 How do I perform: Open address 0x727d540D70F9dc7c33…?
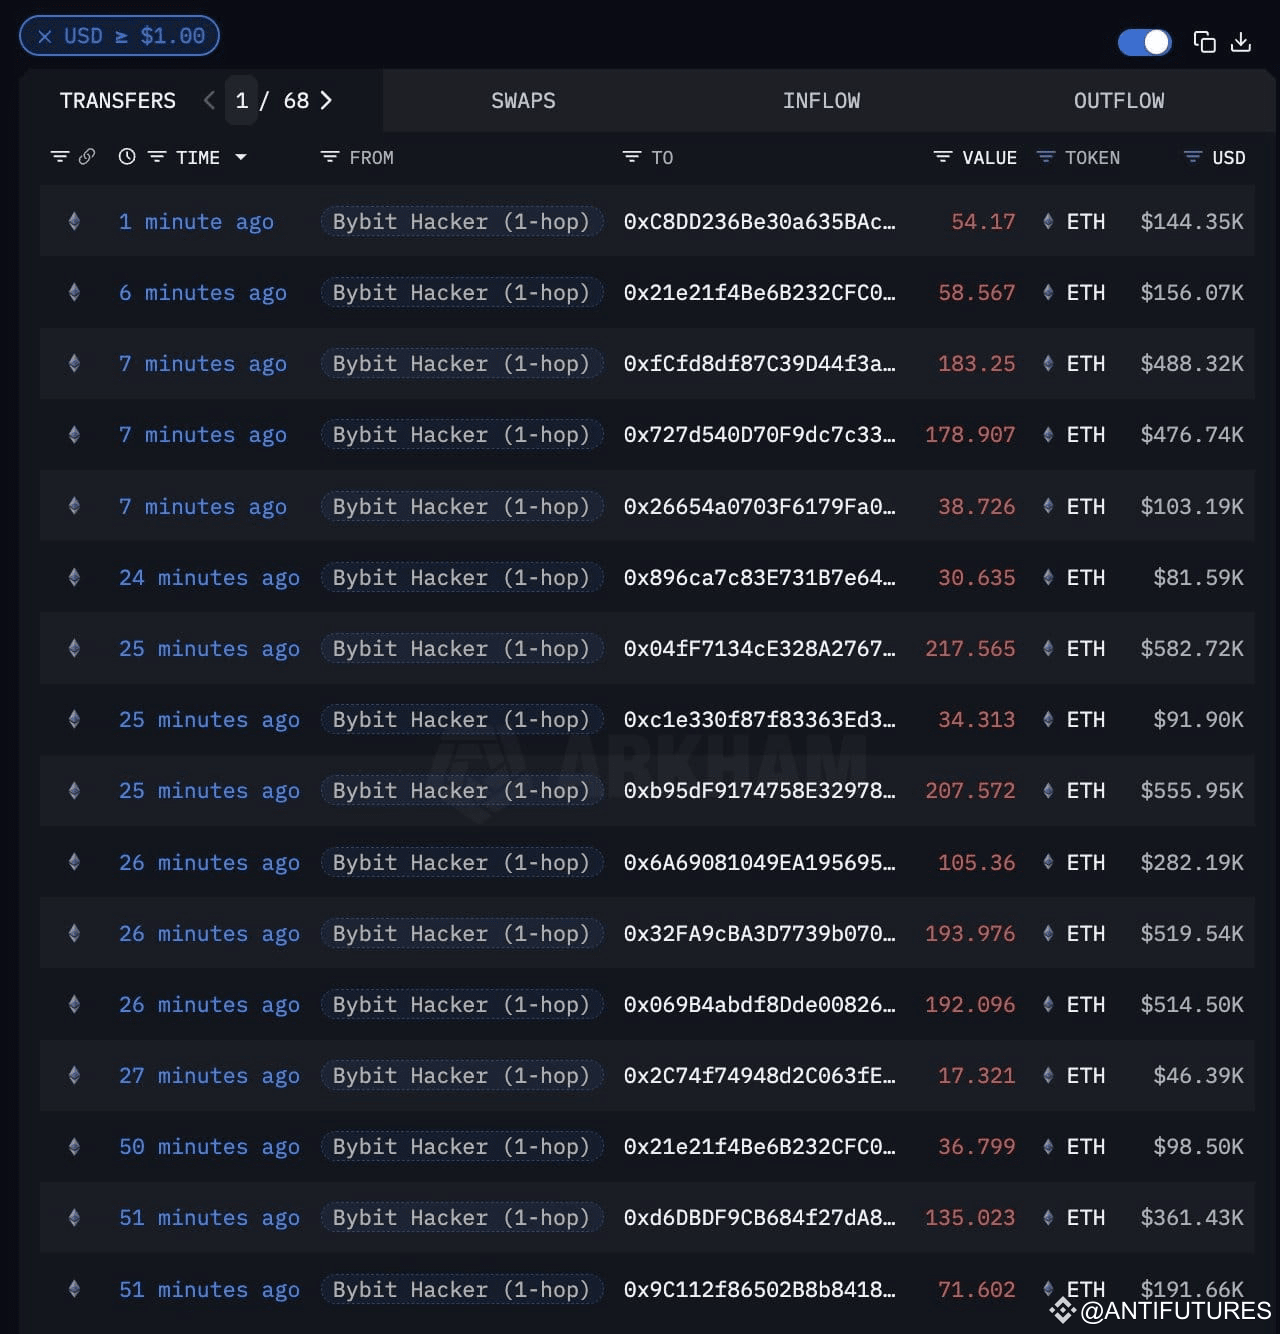(760, 434)
